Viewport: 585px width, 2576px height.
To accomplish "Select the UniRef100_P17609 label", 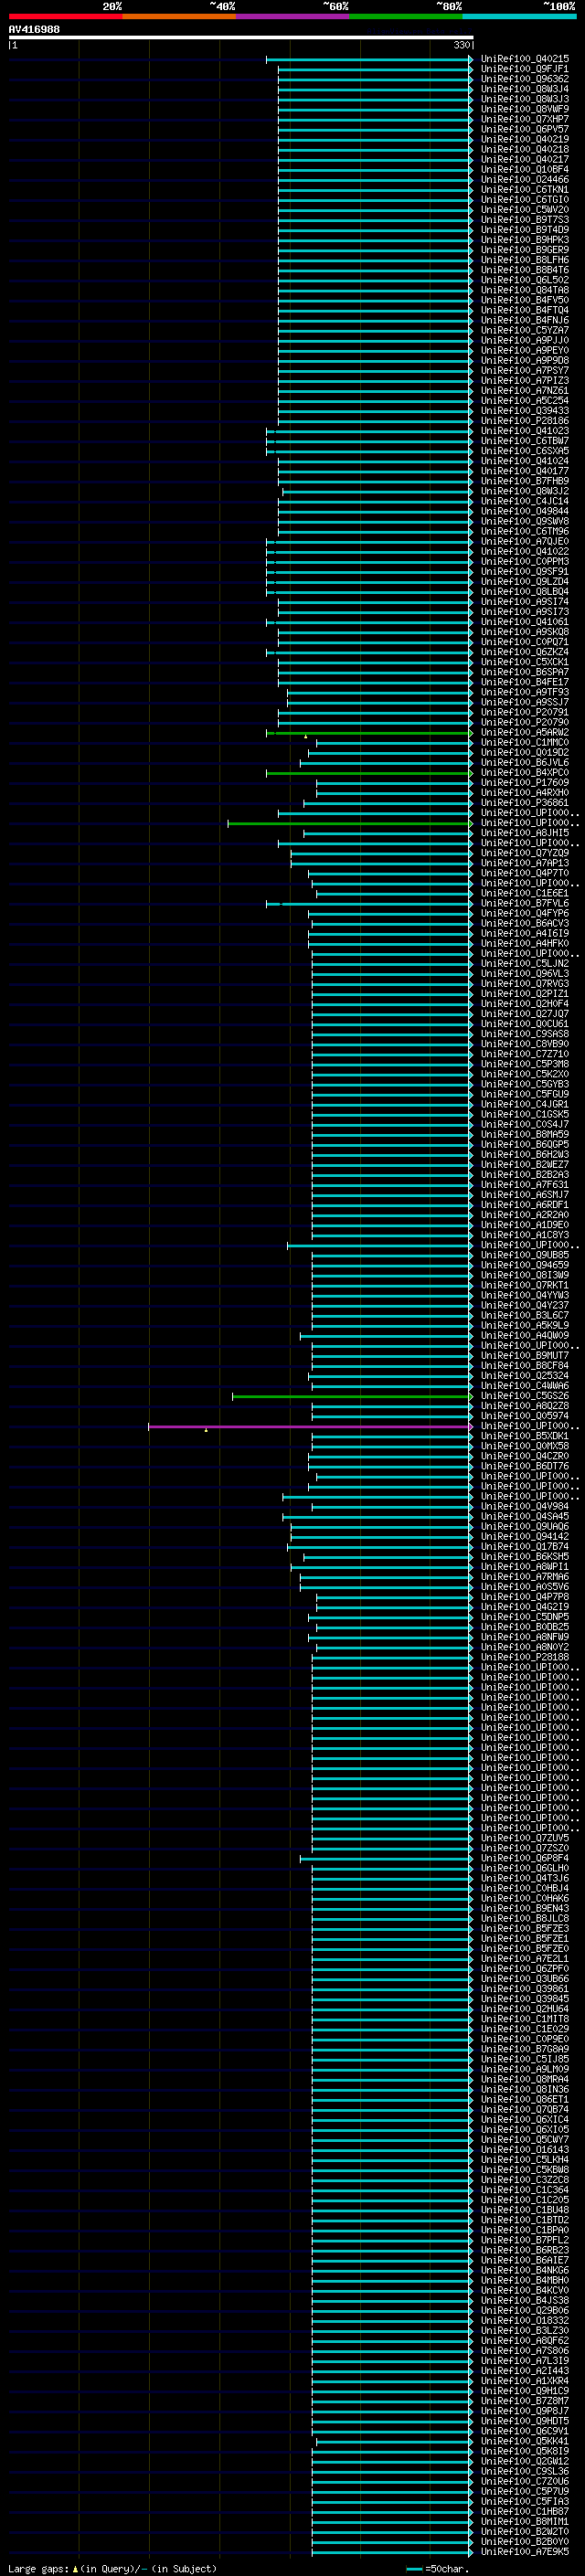I will pos(524,782).
